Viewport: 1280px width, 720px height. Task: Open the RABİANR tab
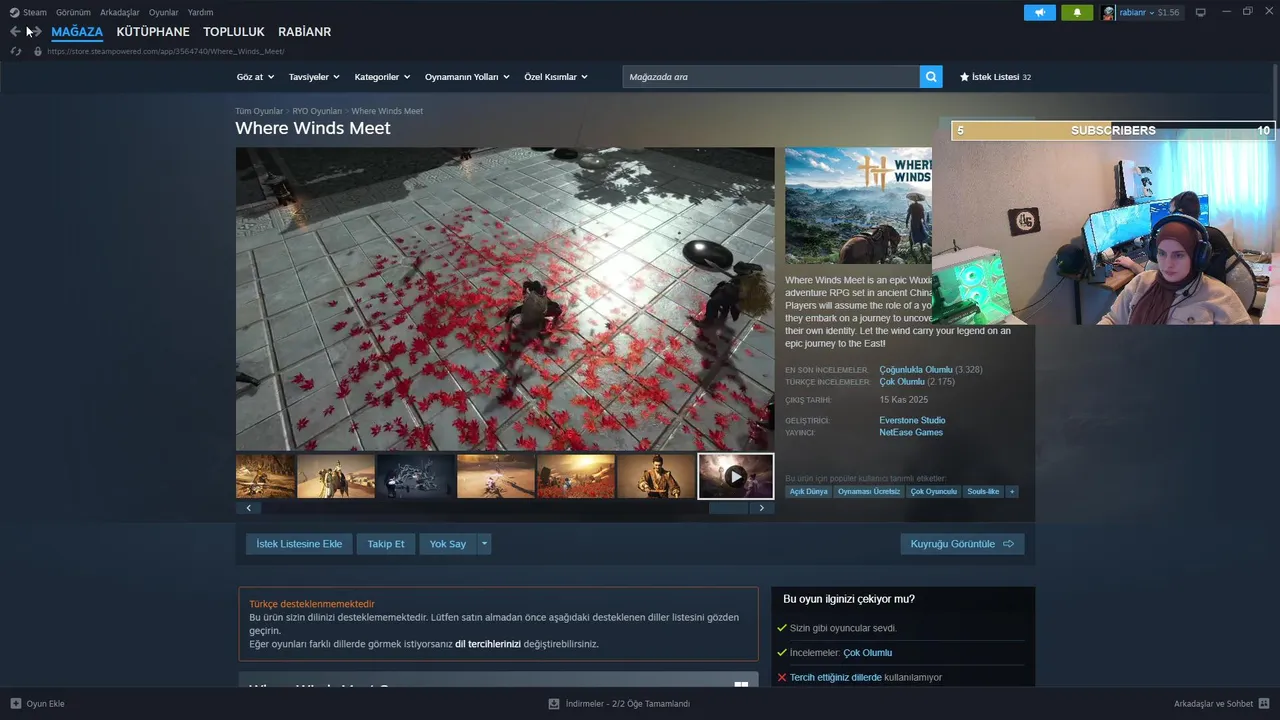tap(305, 32)
